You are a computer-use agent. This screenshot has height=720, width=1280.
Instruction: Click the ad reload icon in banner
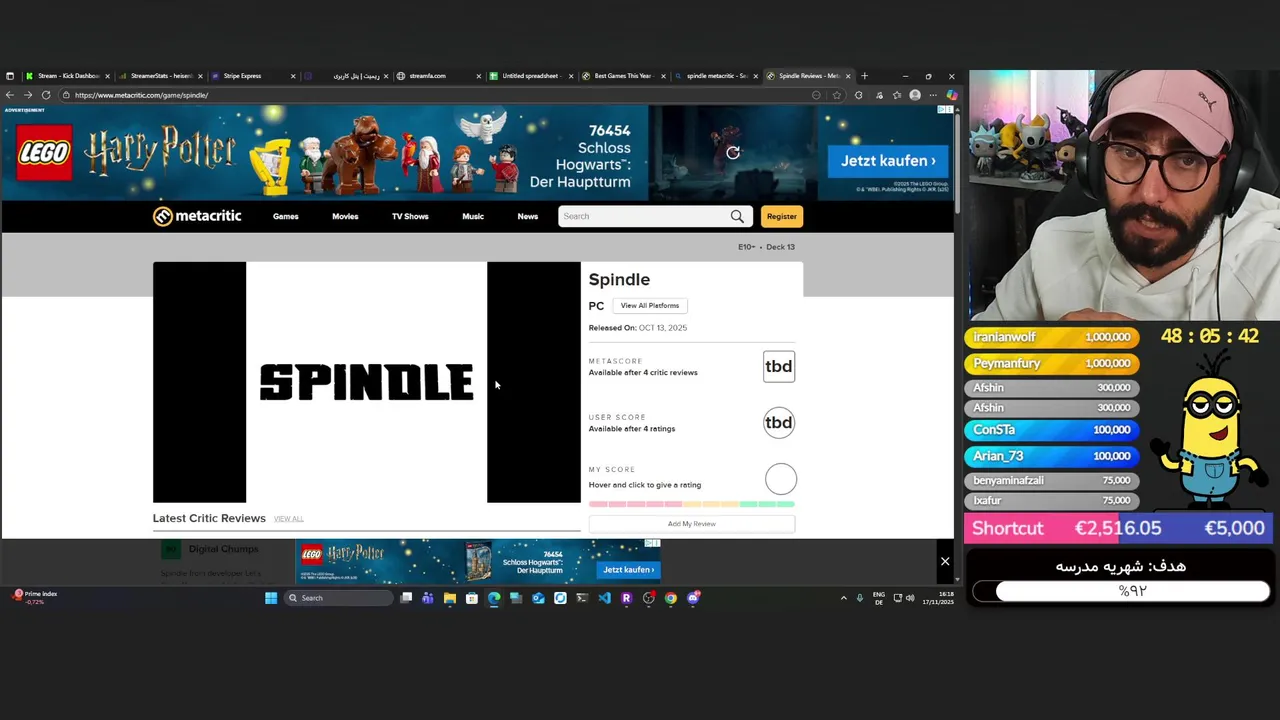pyautogui.click(x=733, y=153)
